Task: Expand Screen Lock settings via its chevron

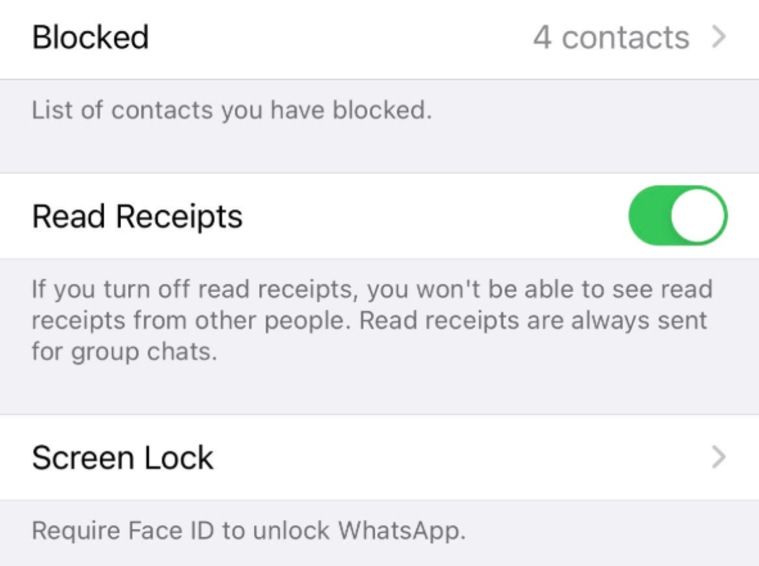Action: (719, 458)
